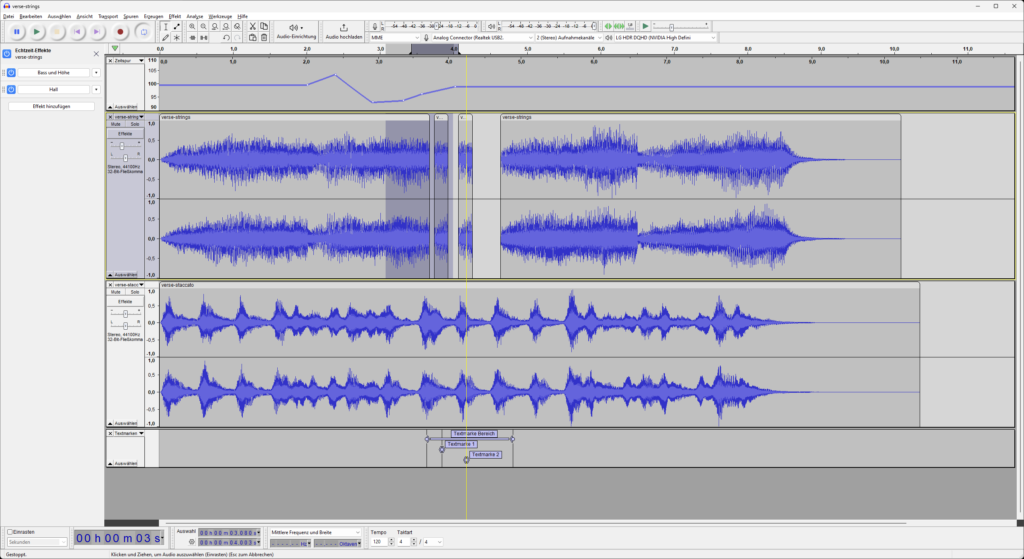Click the recording meter microphone icon

(375, 27)
